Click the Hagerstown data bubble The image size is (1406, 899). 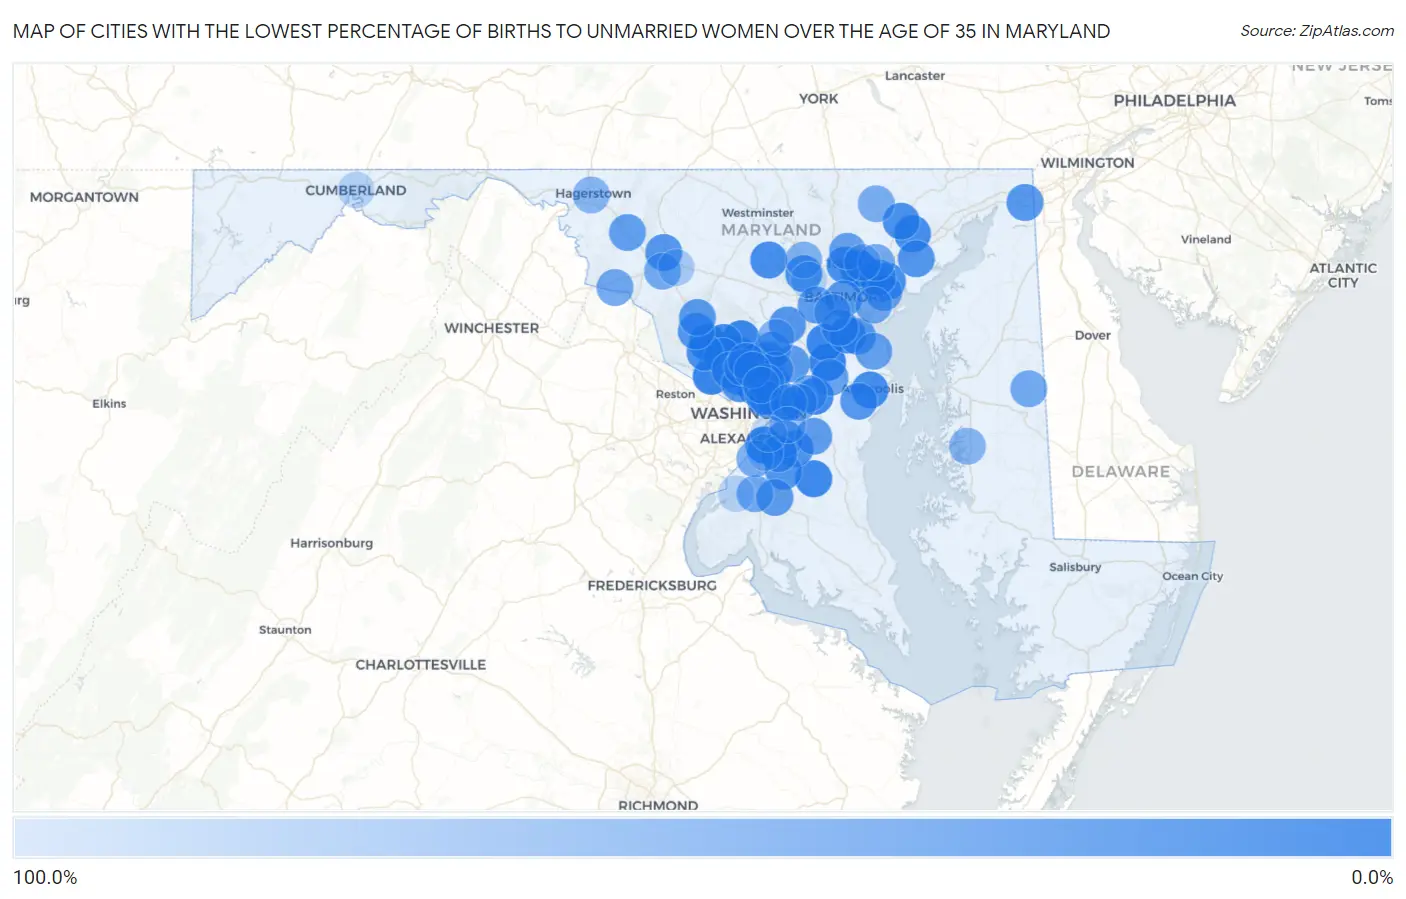click(x=591, y=193)
